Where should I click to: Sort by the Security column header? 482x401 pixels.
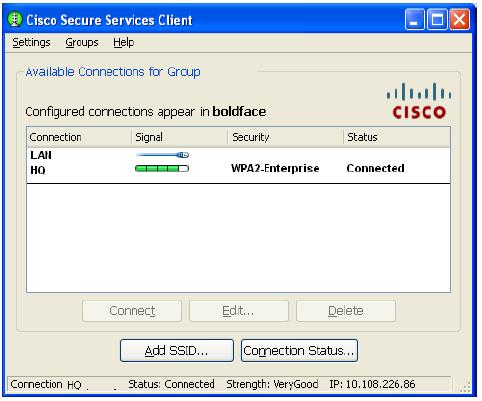click(x=286, y=137)
